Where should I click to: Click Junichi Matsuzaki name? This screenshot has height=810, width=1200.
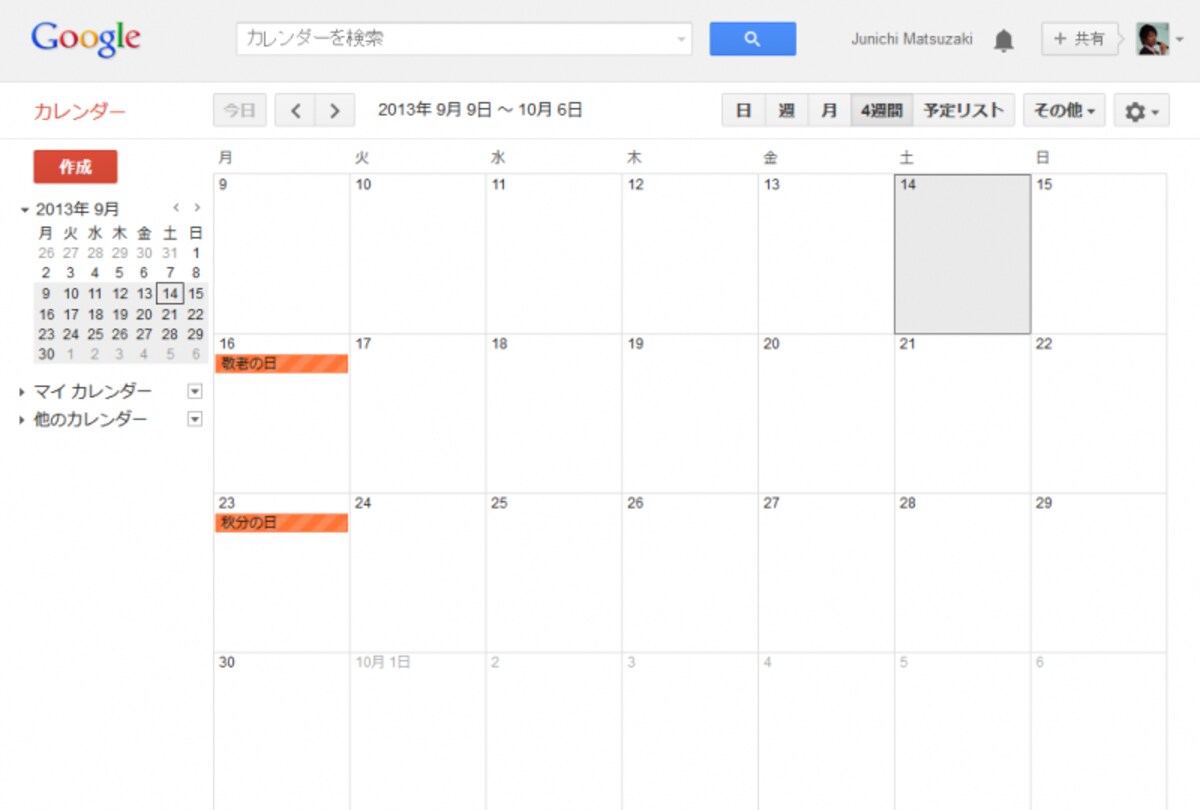point(912,40)
